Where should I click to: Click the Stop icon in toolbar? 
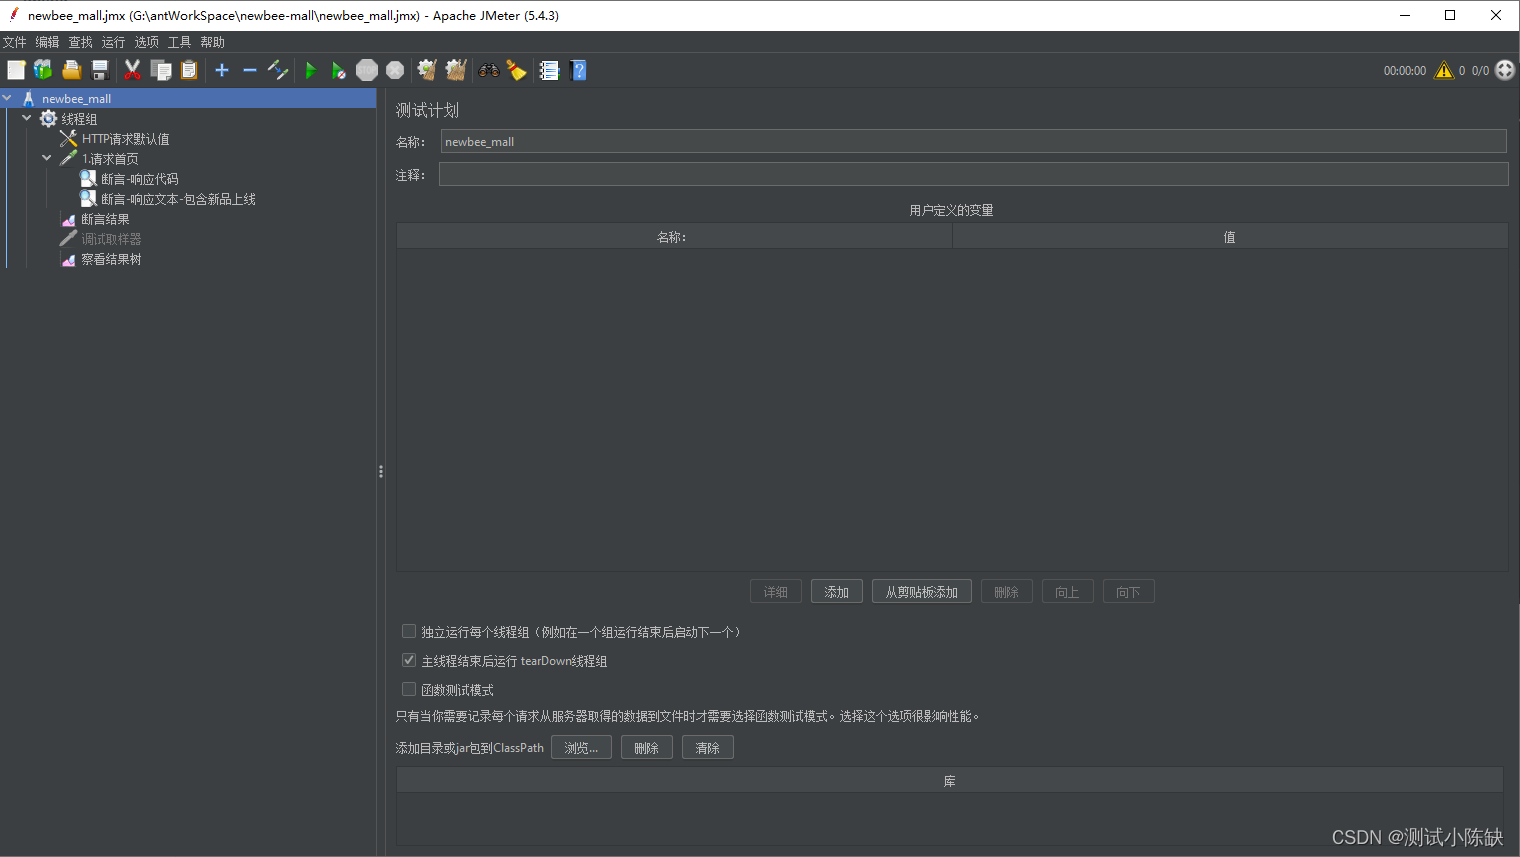click(367, 70)
